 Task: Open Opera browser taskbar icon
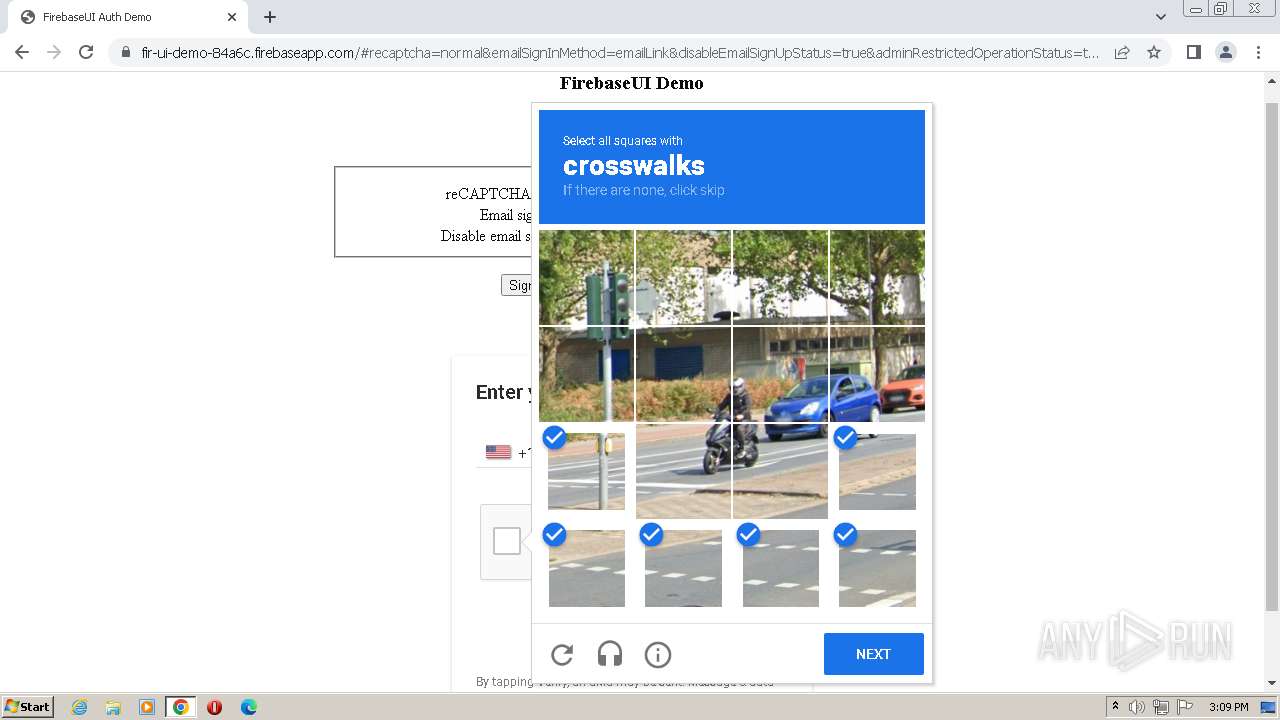click(x=214, y=707)
